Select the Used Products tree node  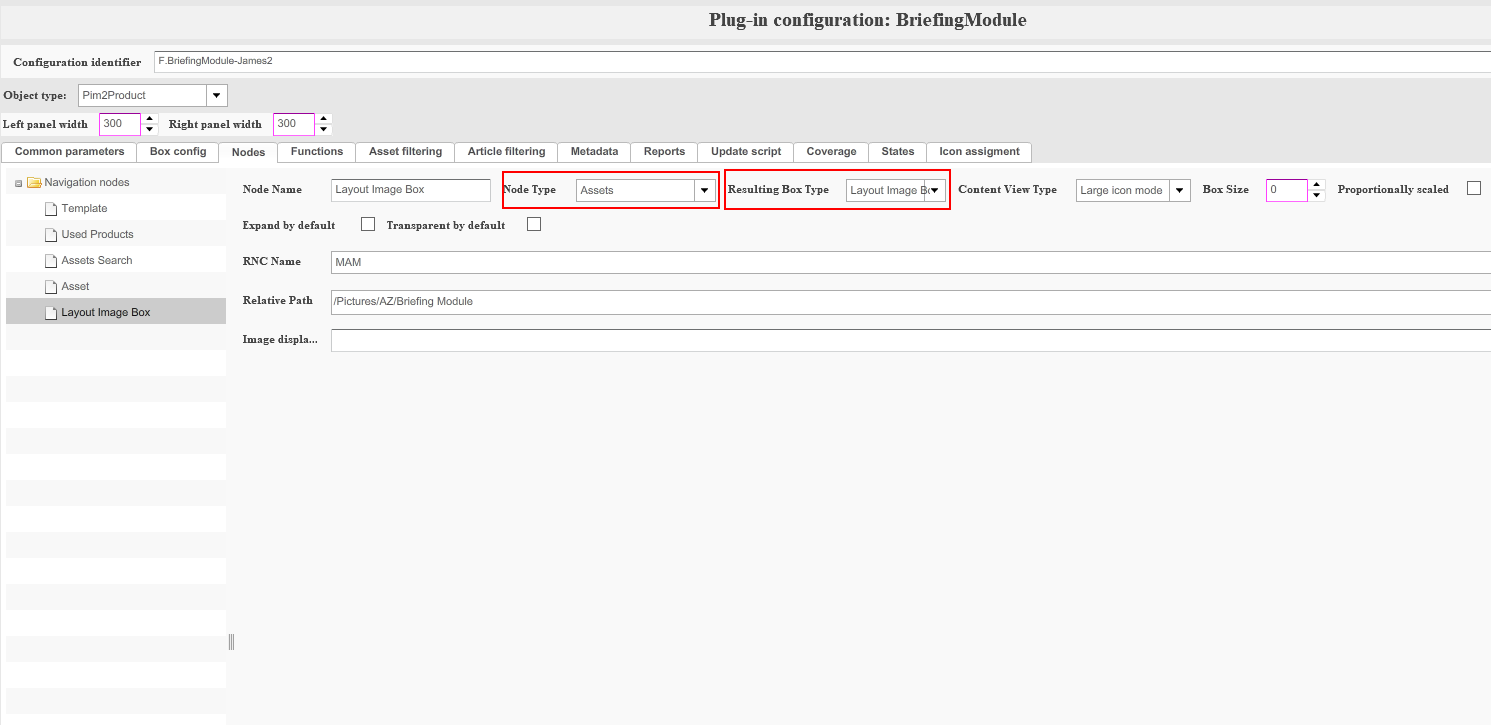(97, 235)
